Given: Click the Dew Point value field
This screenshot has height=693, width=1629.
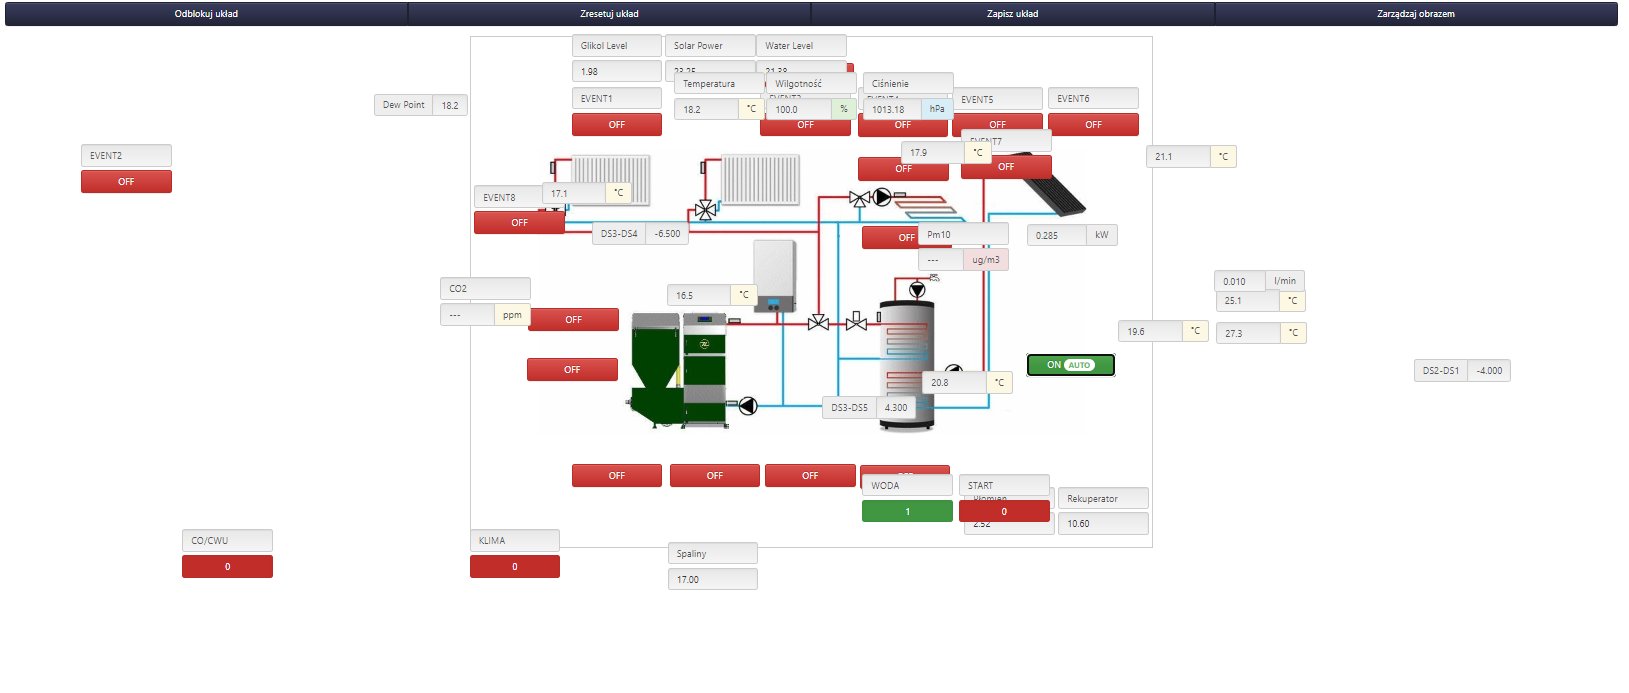Looking at the screenshot, I should pos(450,105).
